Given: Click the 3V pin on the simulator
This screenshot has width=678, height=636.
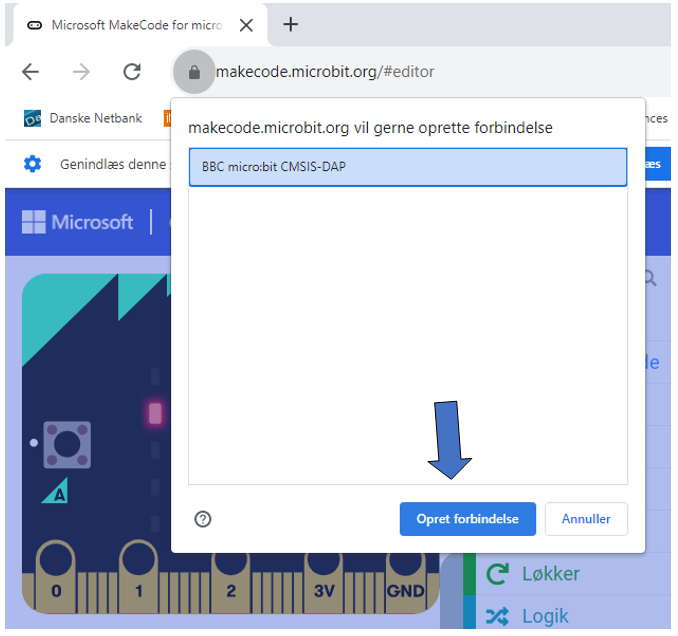Looking at the screenshot, I should point(323,582).
